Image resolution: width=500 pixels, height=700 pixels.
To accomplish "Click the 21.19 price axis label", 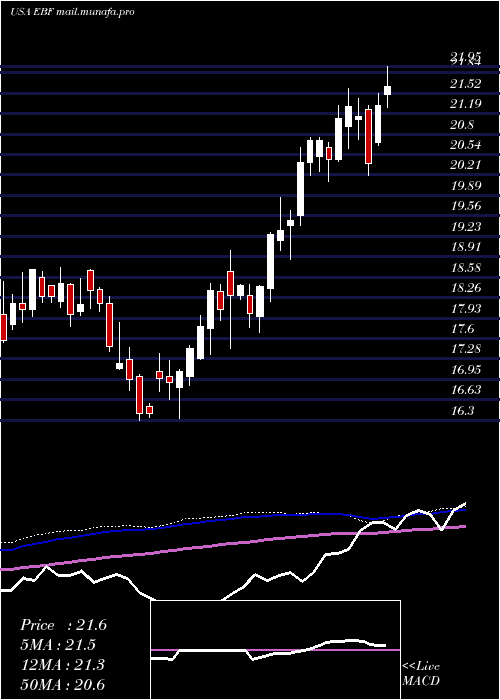I will click(466, 104).
